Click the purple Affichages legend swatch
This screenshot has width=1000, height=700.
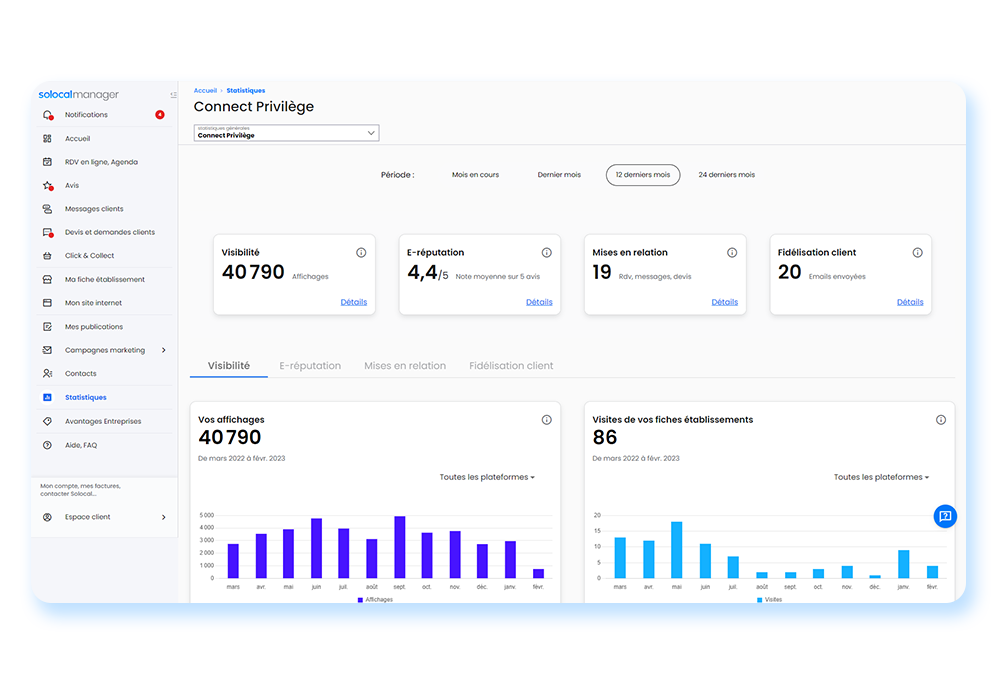(x=360, y=600)
